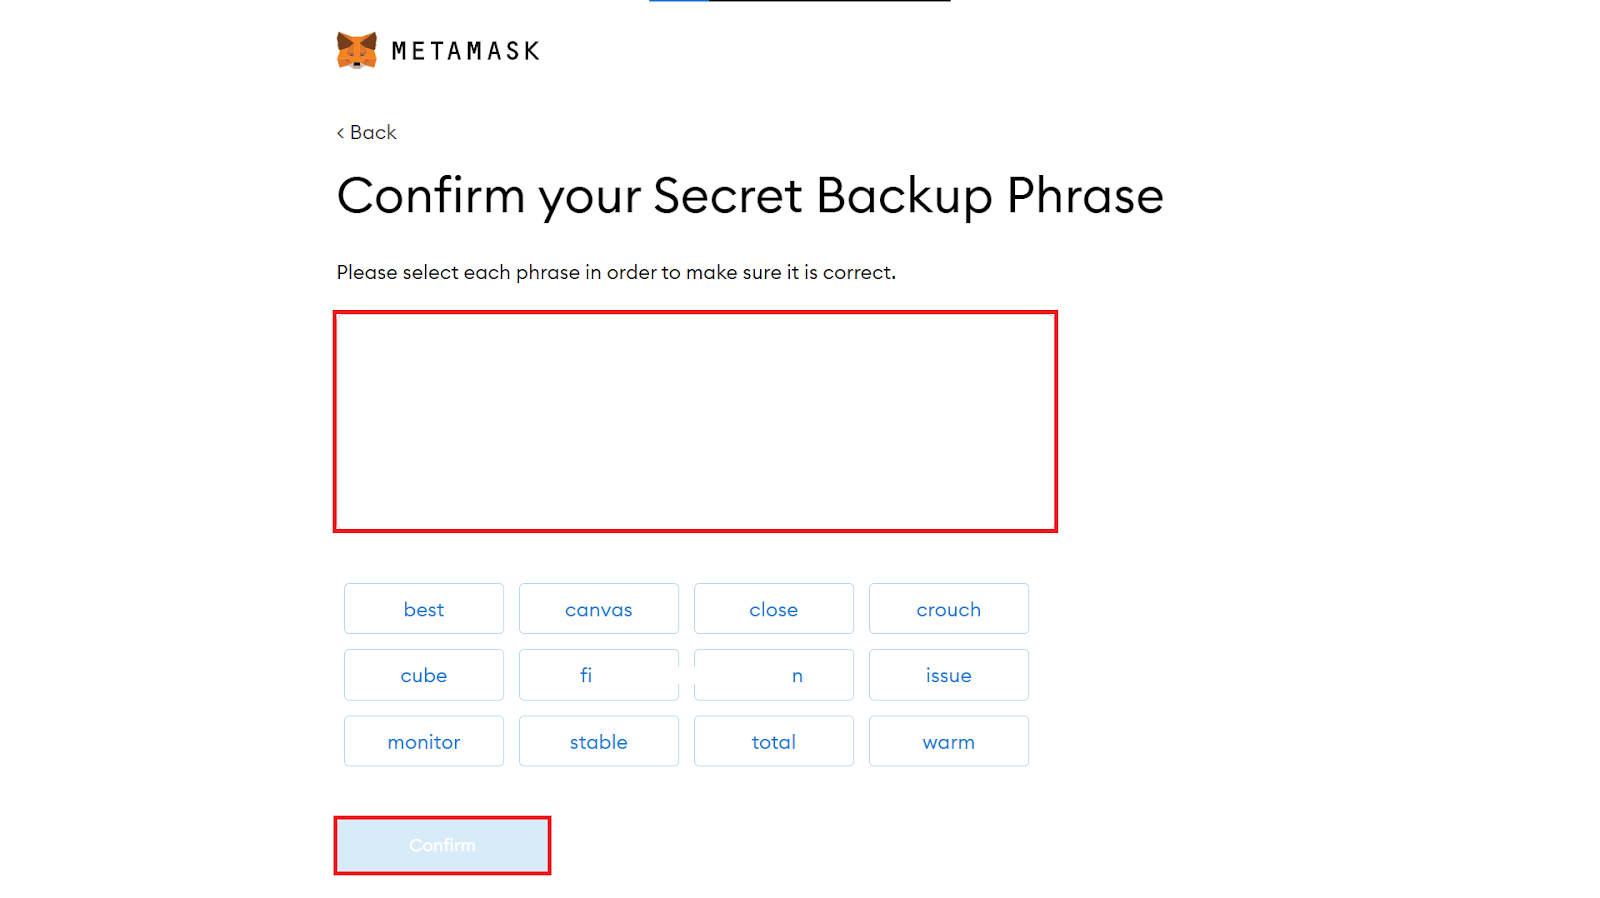Select the "crouch" word button

click(949, 609)
